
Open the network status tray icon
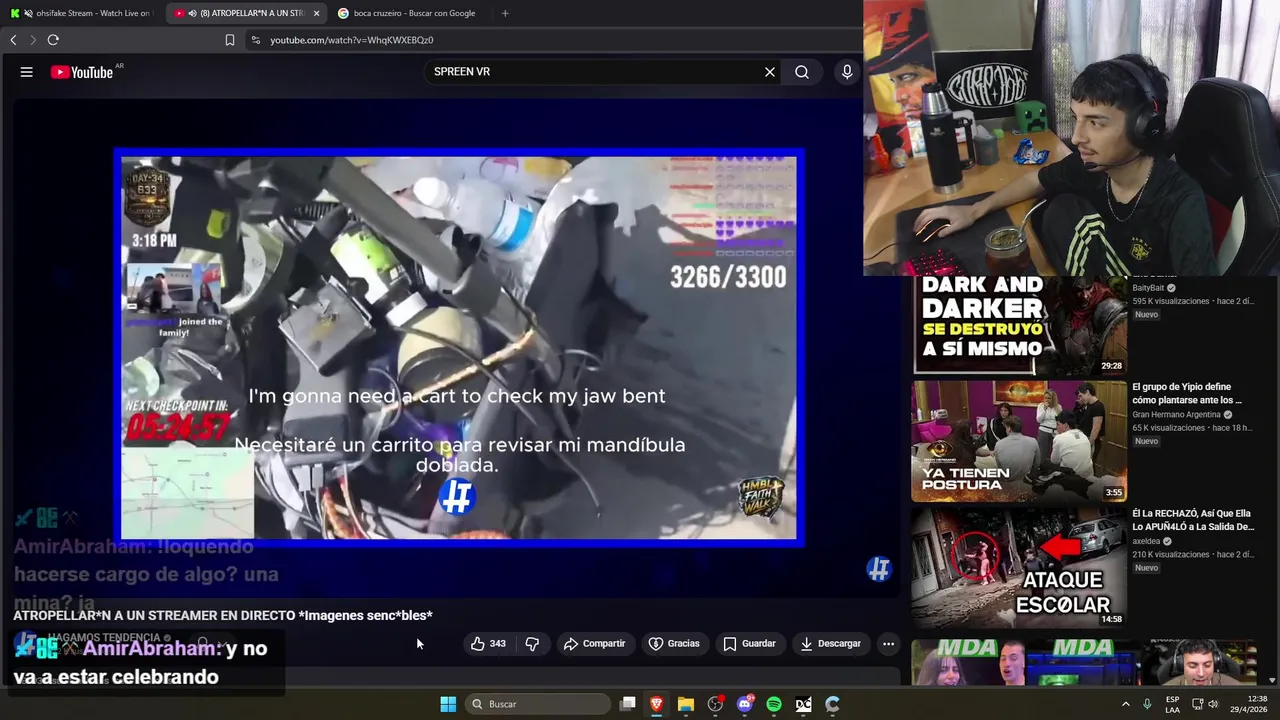point(1195,704)
